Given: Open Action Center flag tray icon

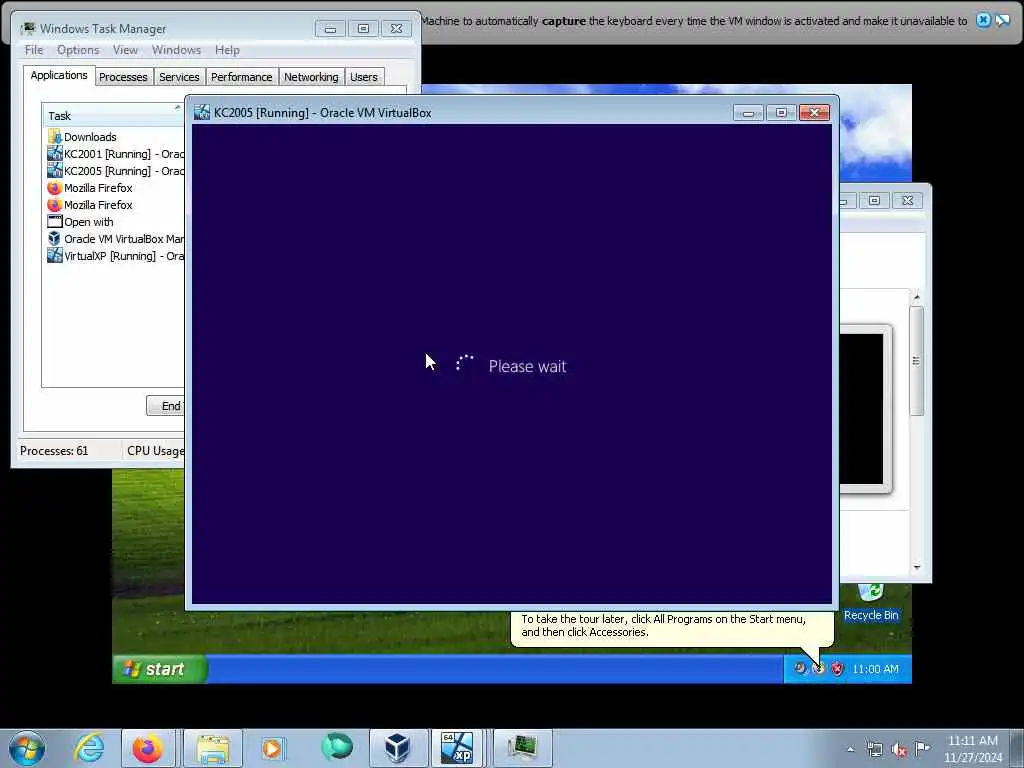Looking at the screenshot, I should click(922, 748).
